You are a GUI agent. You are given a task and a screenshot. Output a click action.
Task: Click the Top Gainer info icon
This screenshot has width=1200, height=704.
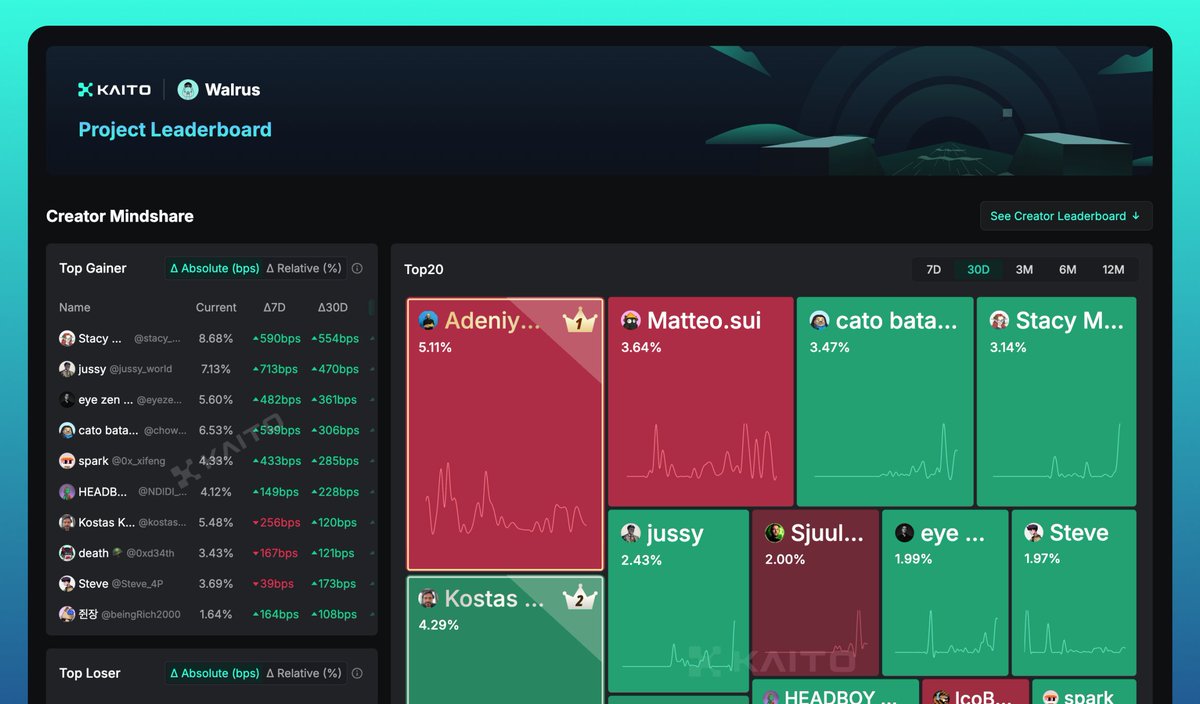357,268
